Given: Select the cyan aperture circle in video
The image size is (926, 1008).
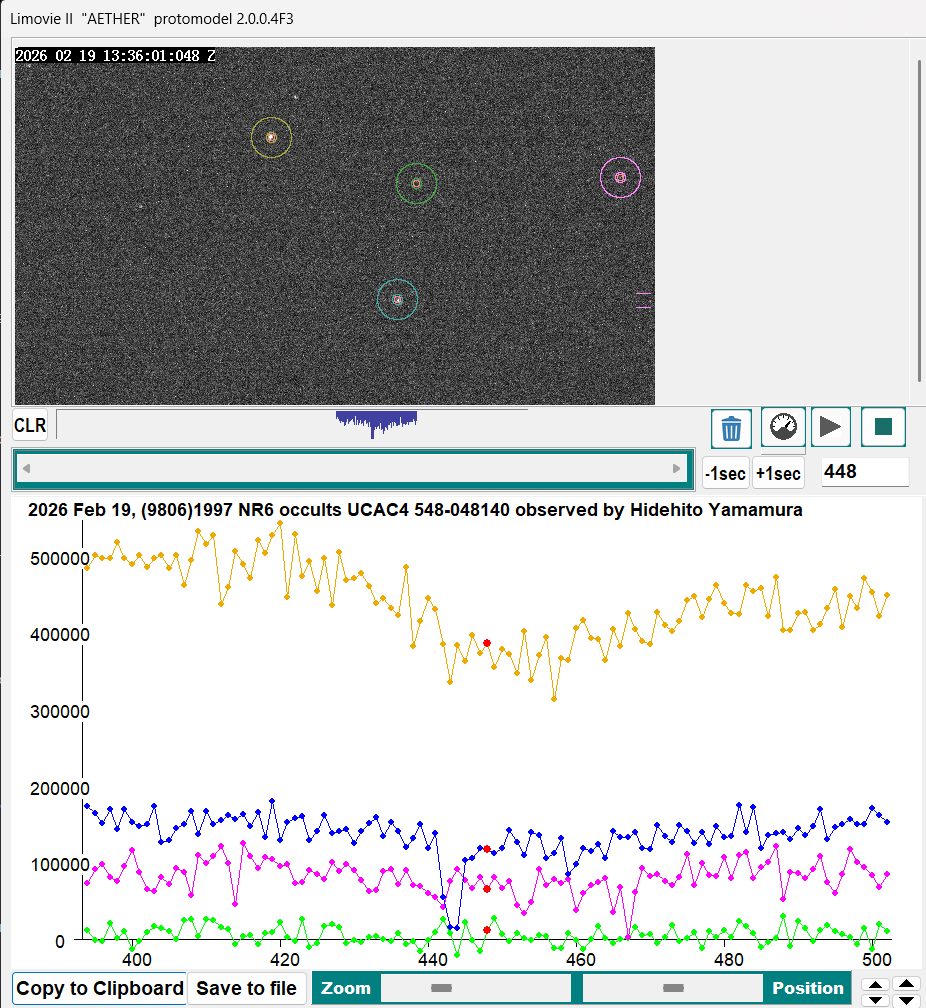Looking at the screenshot, I should tap(397, 299).
